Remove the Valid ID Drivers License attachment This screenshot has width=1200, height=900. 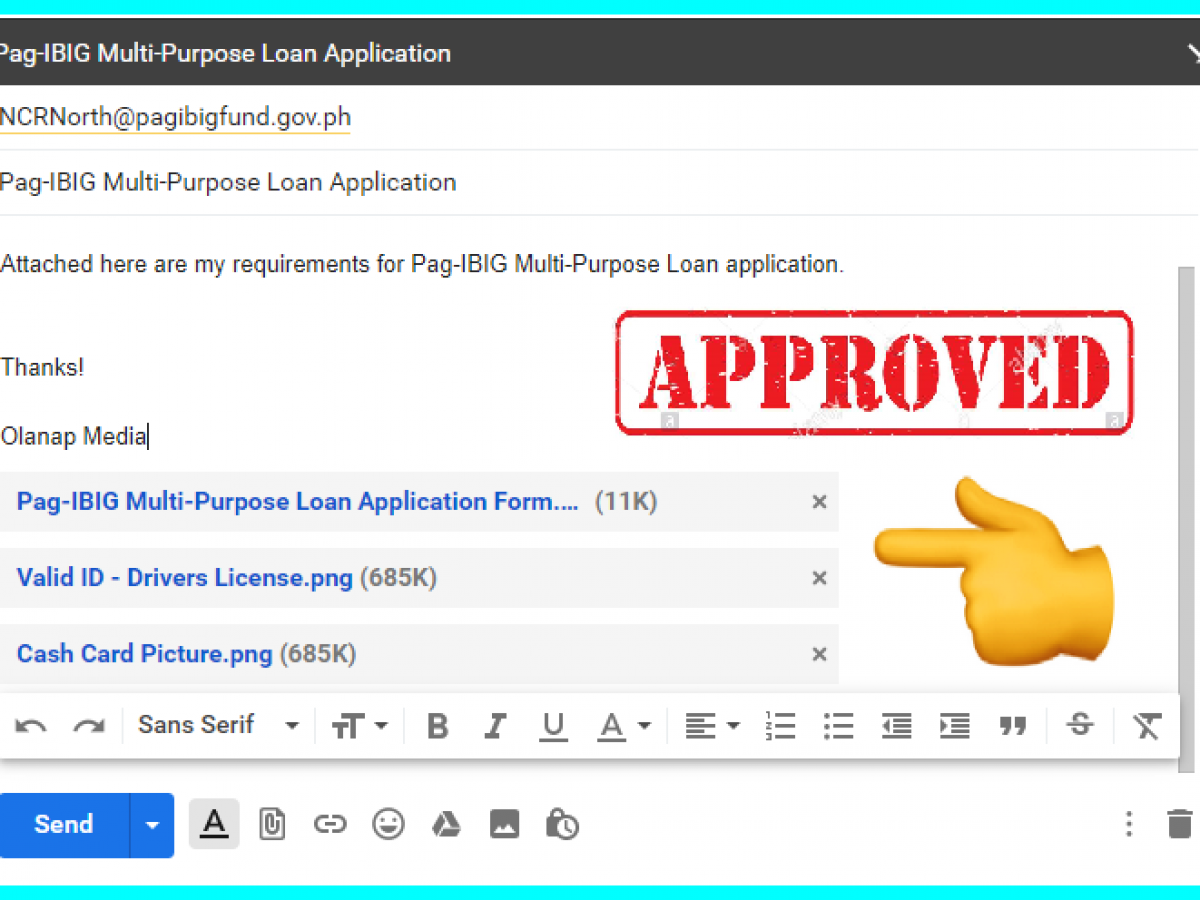[819, 578]
